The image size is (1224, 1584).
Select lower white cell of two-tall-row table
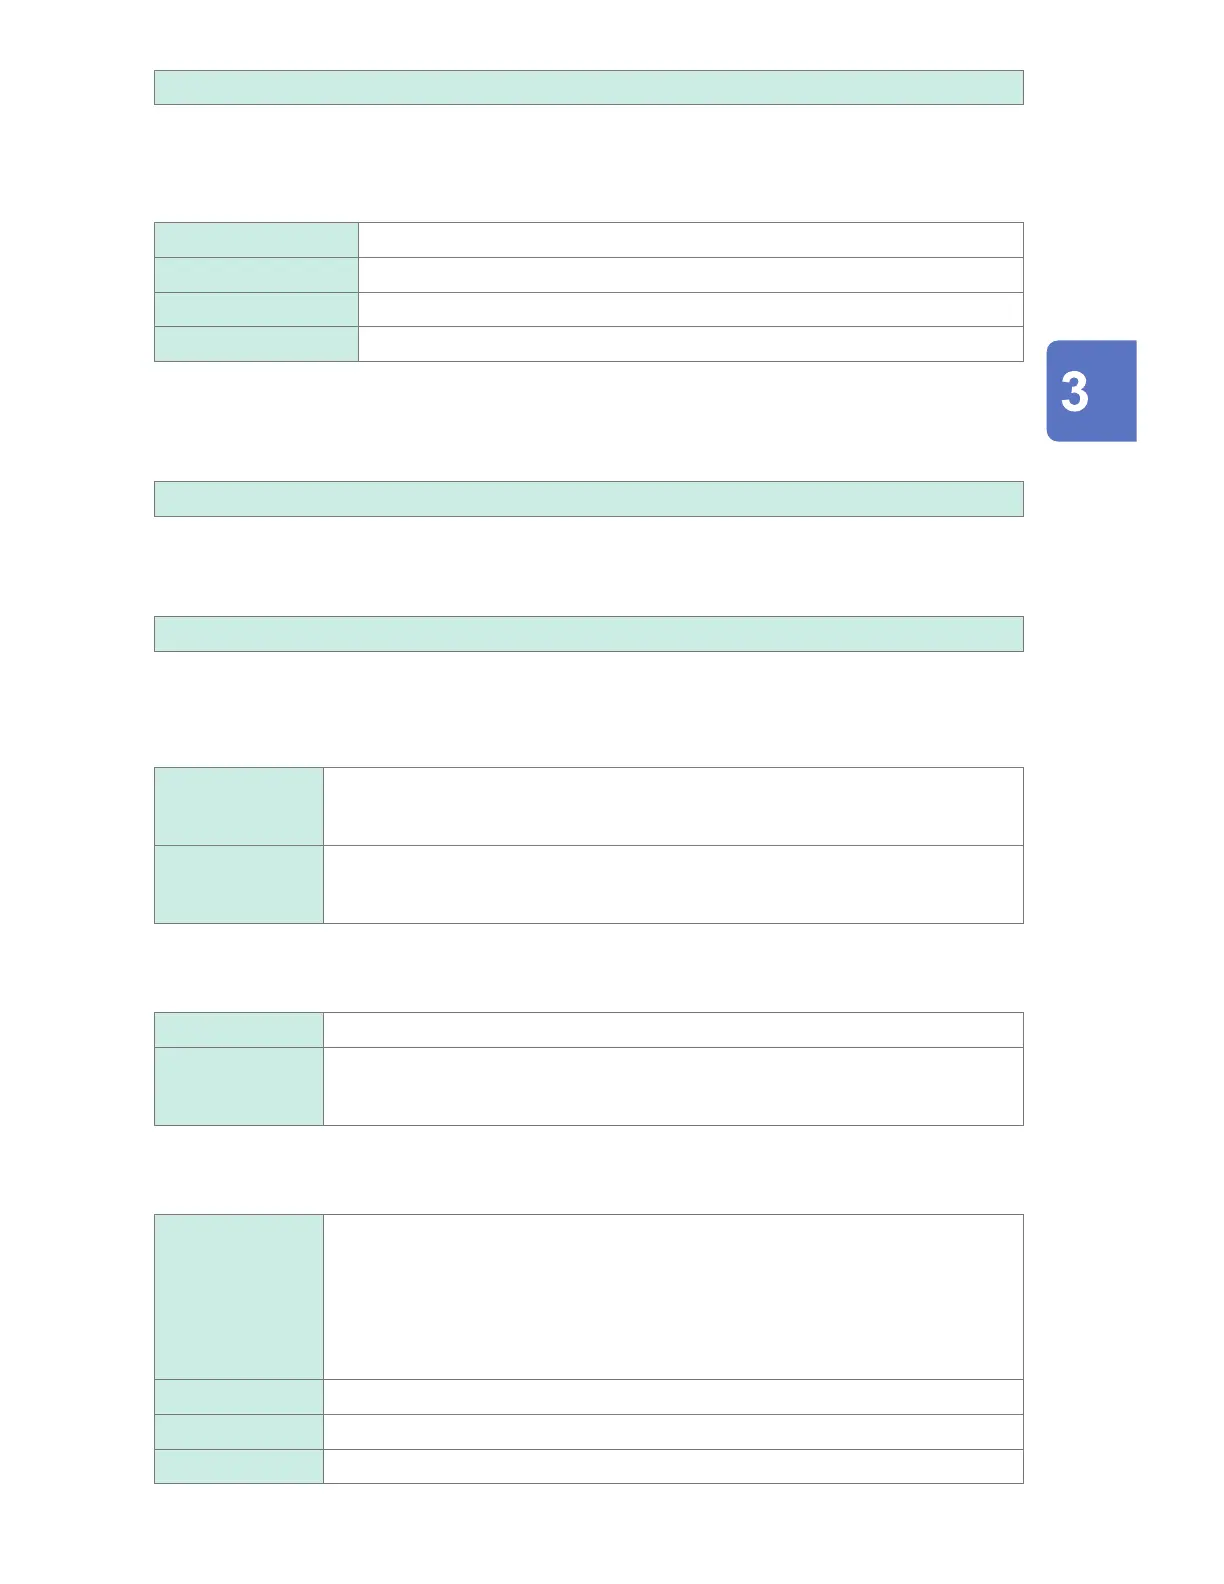coord(674,884)
